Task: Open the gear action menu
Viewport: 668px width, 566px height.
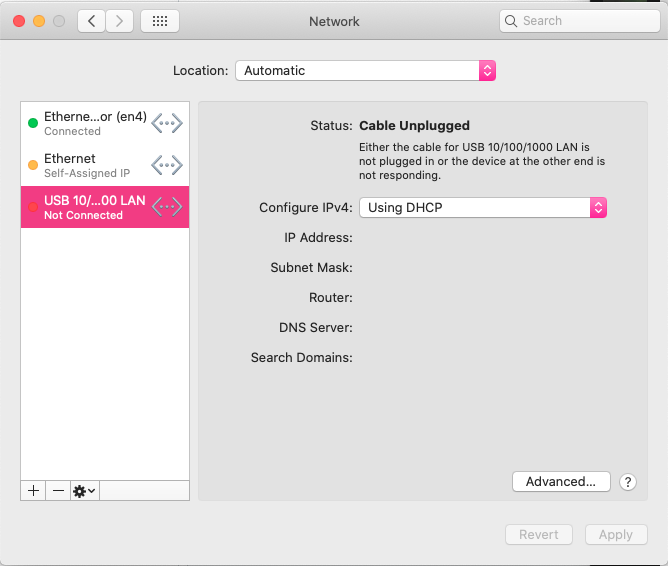Action: coord(84,491)
